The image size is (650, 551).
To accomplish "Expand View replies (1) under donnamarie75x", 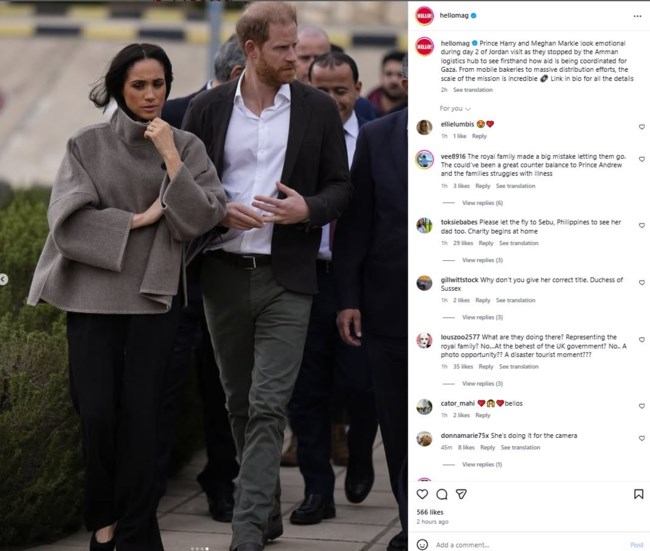I will (482, 464).
